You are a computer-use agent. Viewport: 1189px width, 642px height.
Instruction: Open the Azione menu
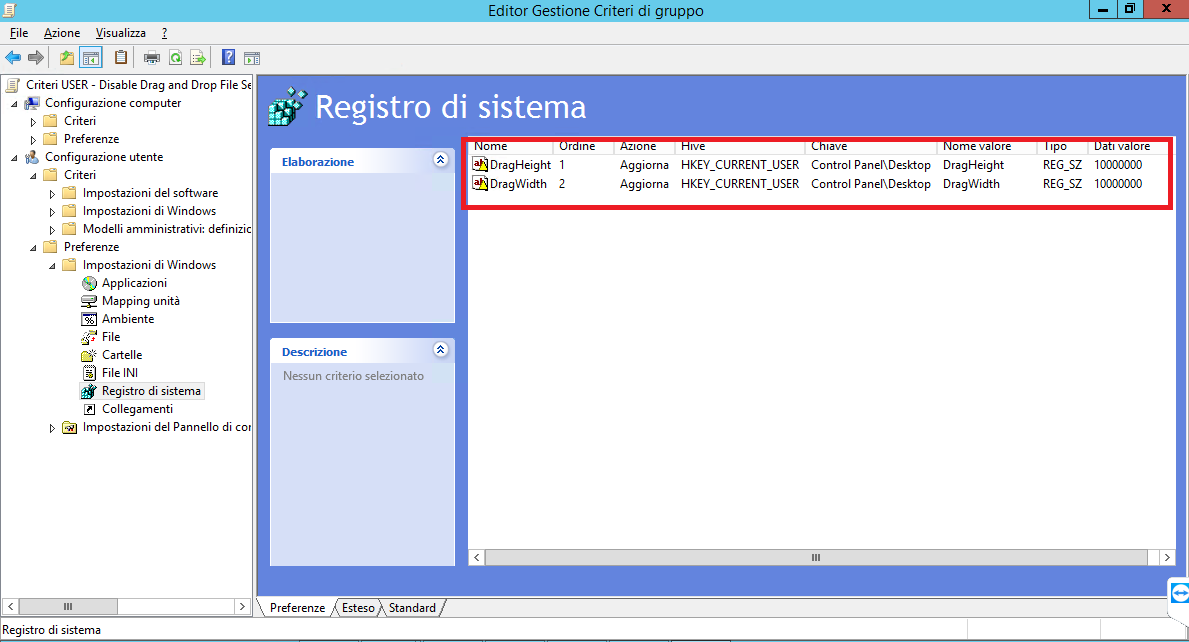point(62,33)
